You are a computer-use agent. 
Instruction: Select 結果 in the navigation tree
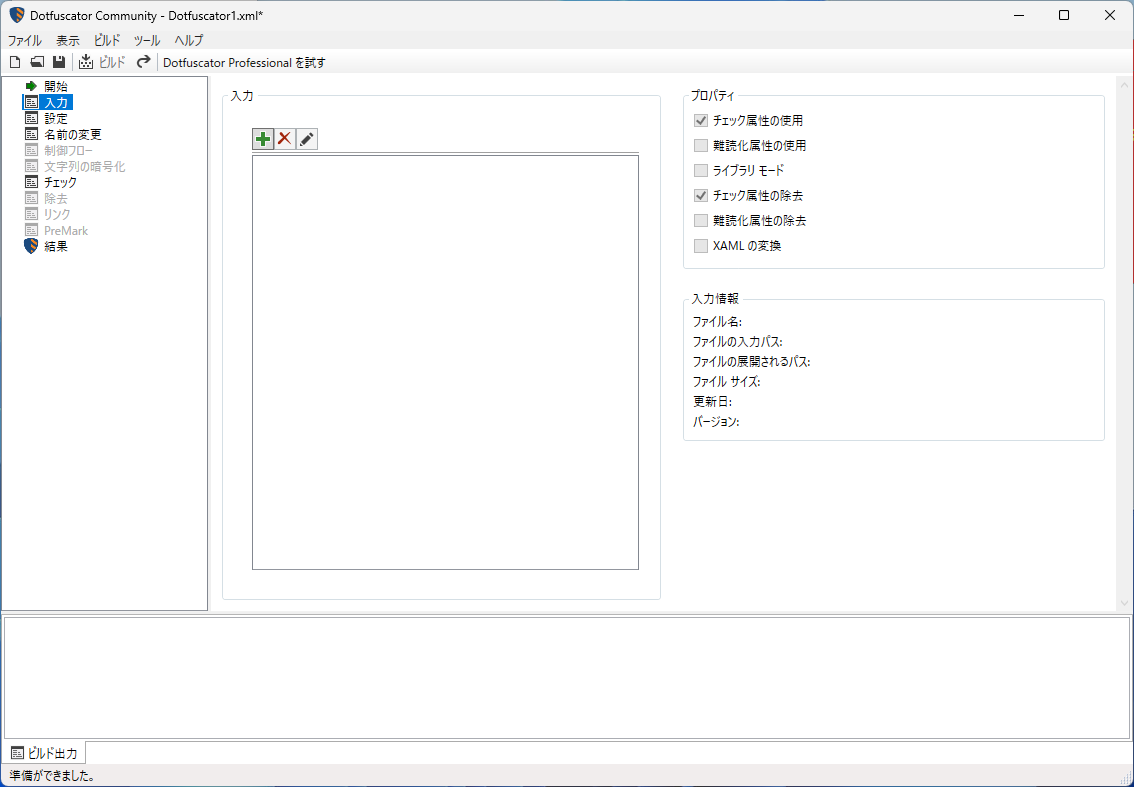pyautogui.click(x=56, y=247)
